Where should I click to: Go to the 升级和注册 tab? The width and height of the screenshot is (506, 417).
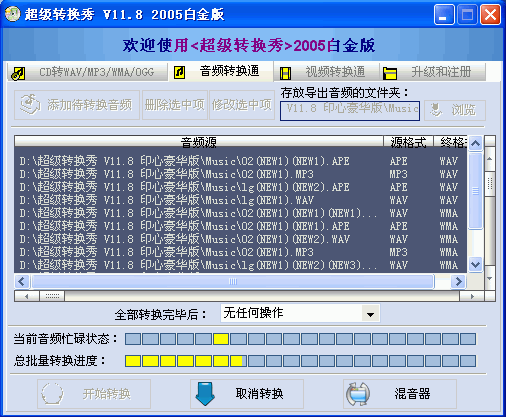(x=432, y=72)
